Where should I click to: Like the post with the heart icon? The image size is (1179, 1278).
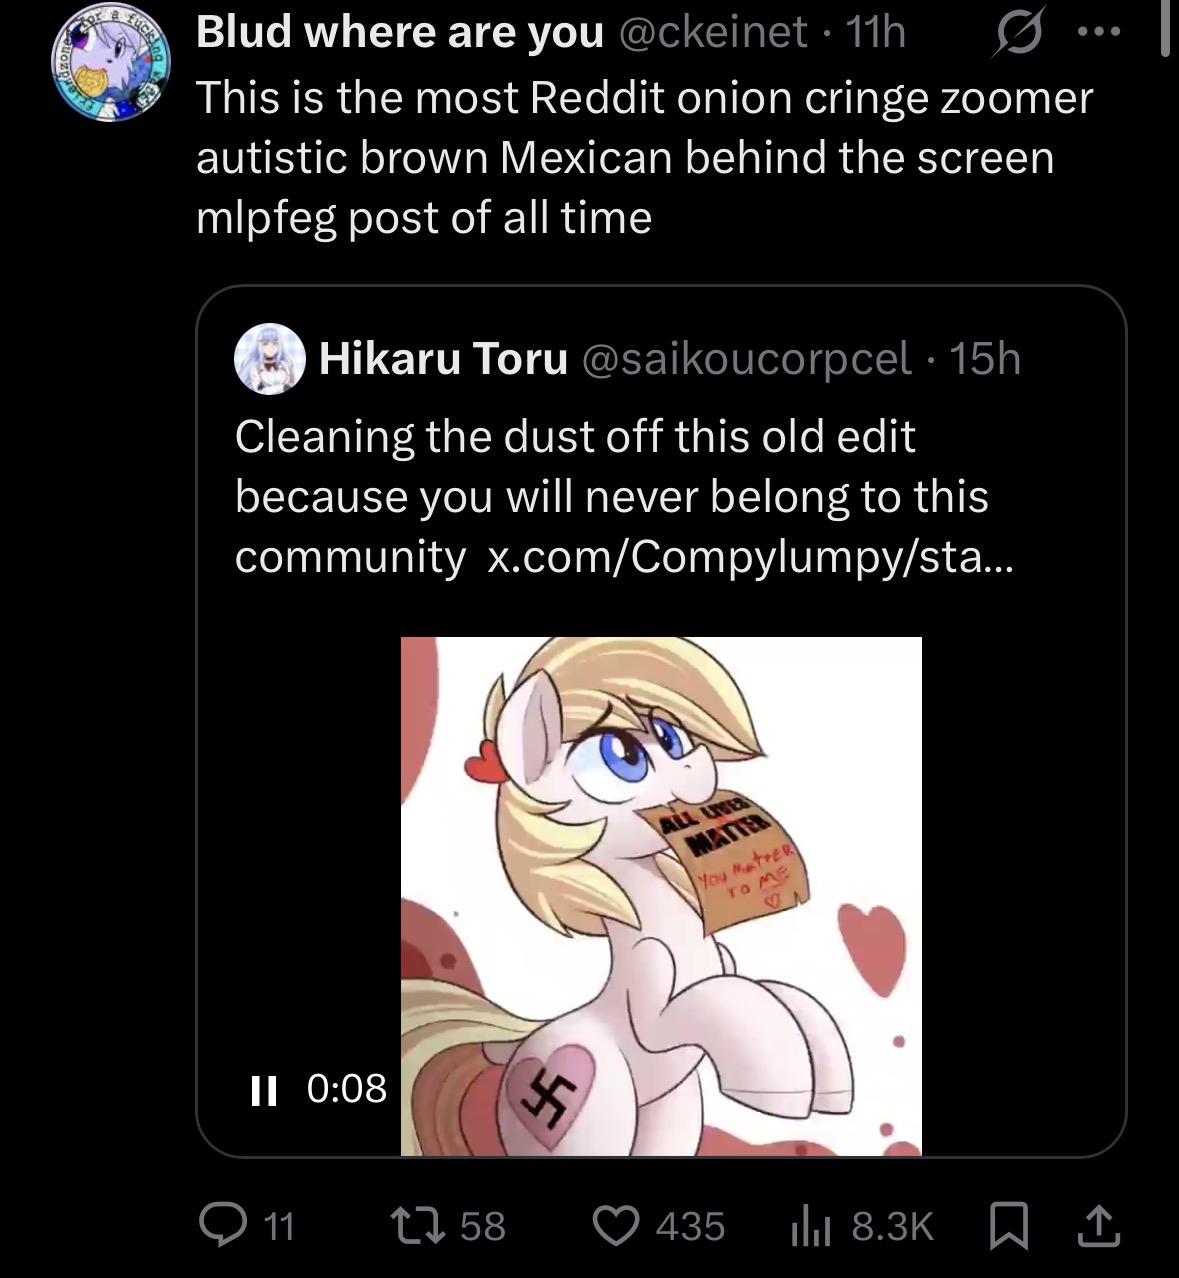coord(616,1224)
